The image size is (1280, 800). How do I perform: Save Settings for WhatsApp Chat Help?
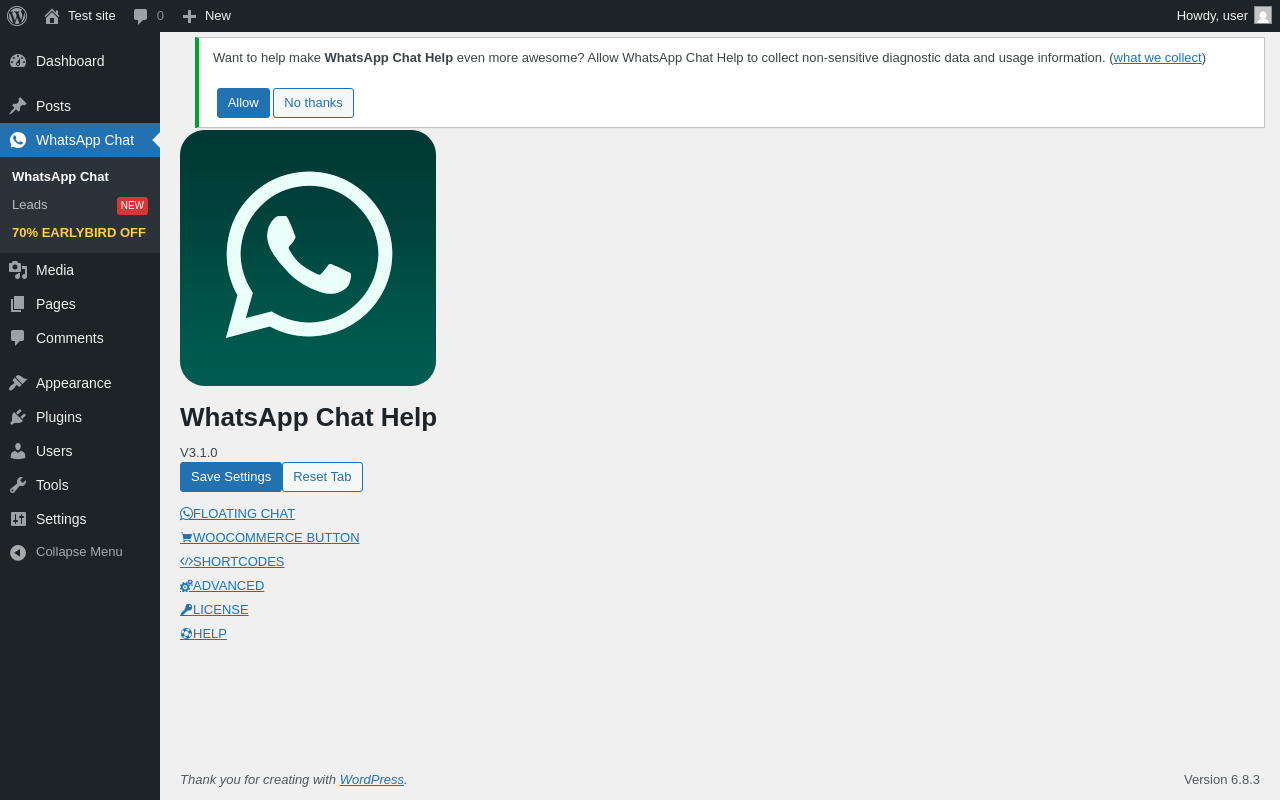coord(231,477)
